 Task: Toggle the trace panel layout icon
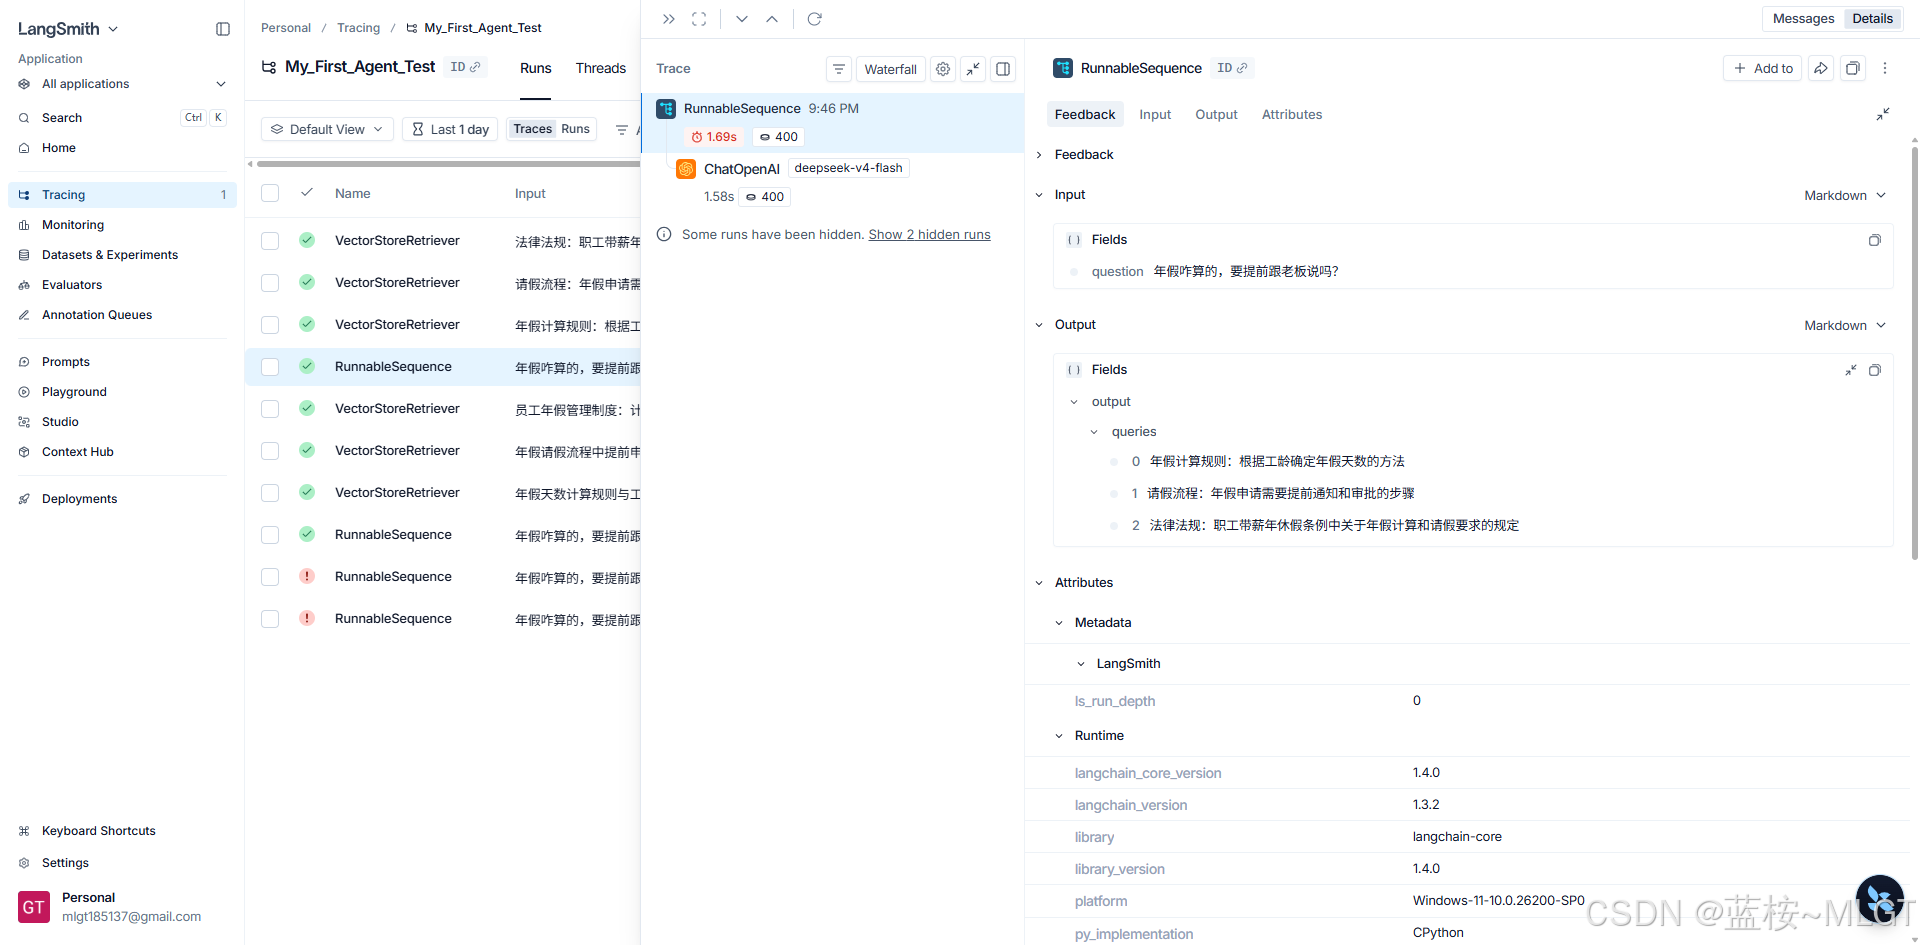1003,69
